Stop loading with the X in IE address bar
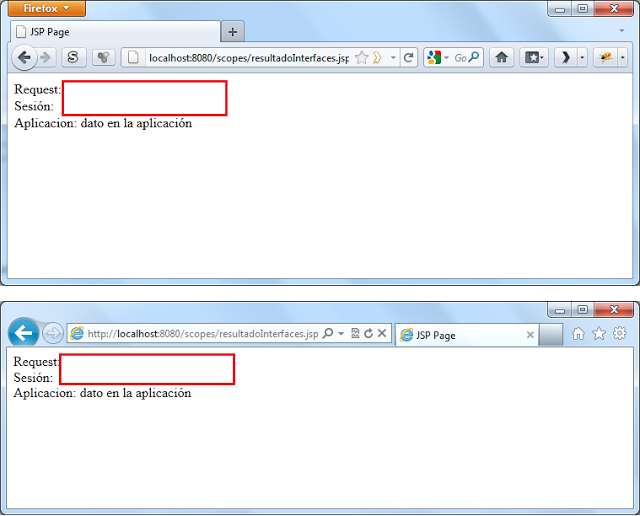 (382, 334)
